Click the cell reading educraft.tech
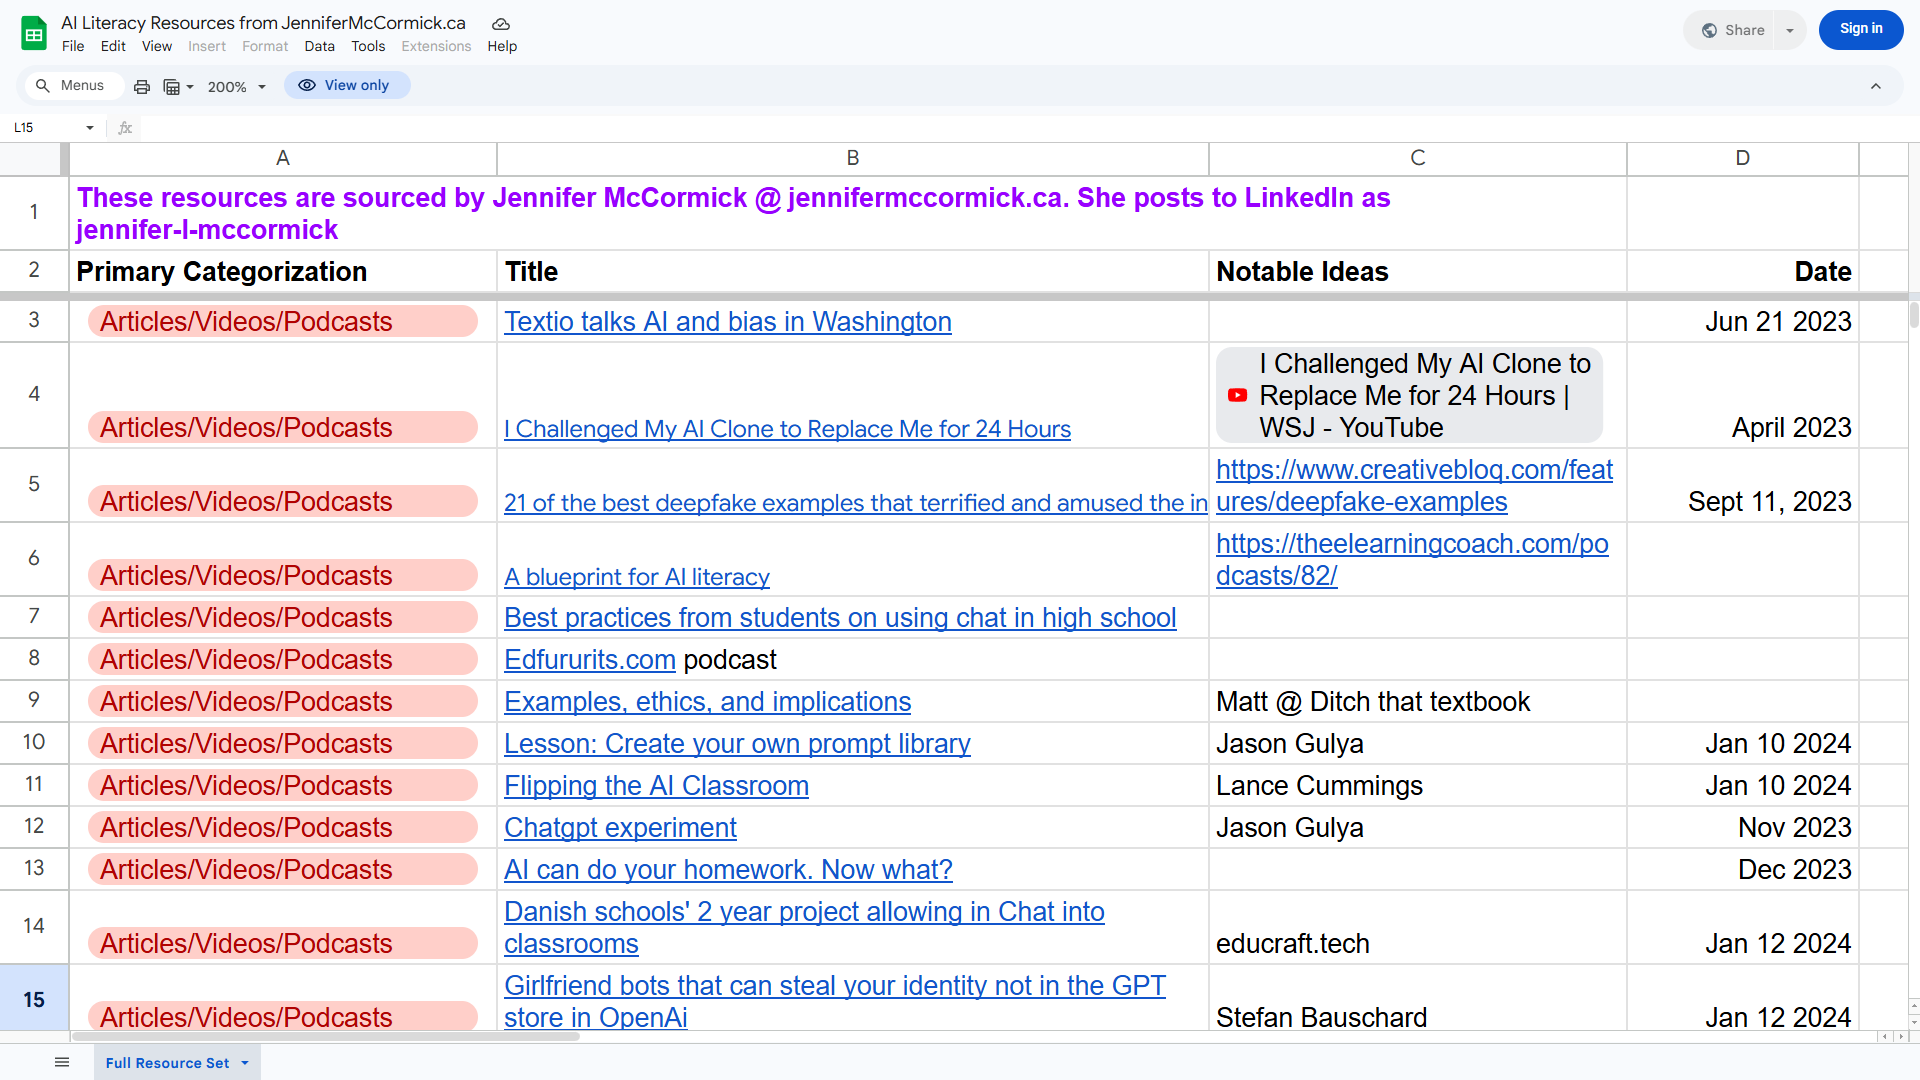Image resolution: width=1920 pixels, height=1080 pixels. coord(1418,927)
